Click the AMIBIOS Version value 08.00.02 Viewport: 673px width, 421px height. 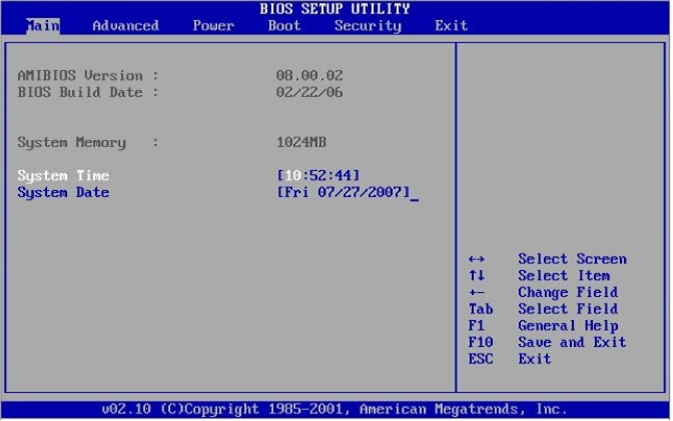(309, 75)
